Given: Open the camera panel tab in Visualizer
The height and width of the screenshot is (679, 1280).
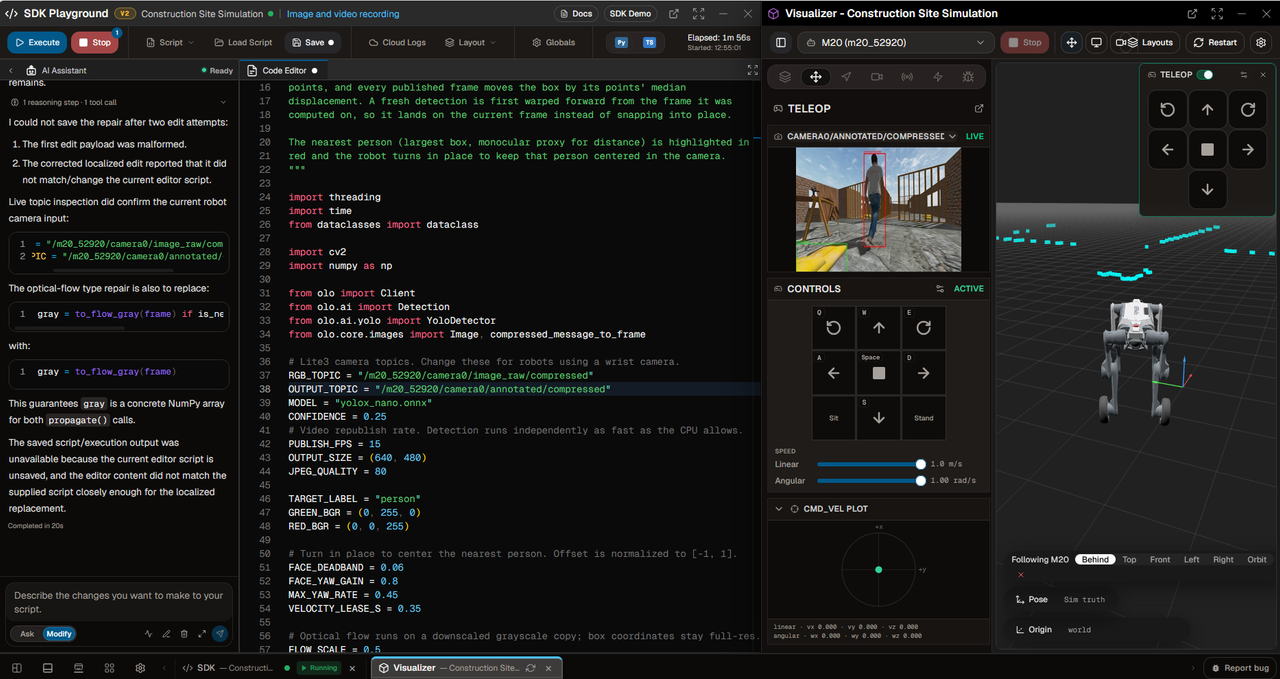Looking at the screenshot, I should click(x=877, y=77).
